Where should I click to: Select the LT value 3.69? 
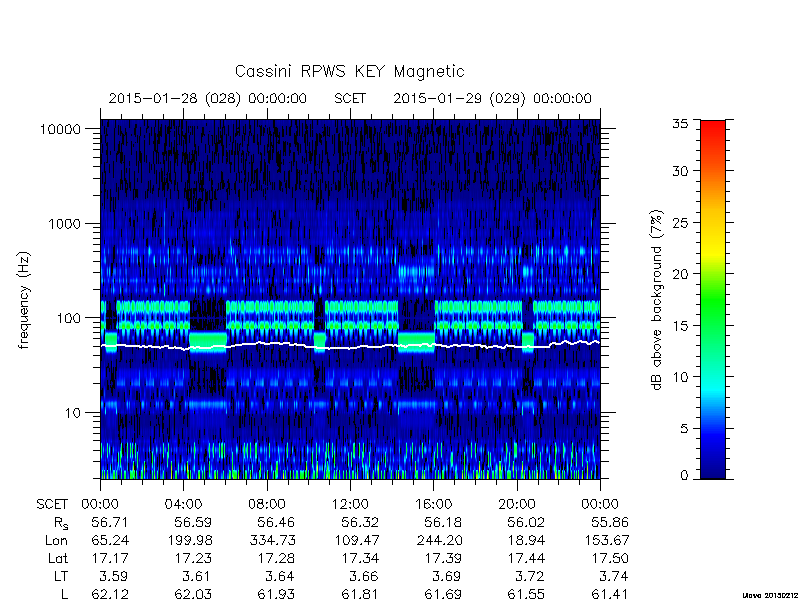(447, 577)
